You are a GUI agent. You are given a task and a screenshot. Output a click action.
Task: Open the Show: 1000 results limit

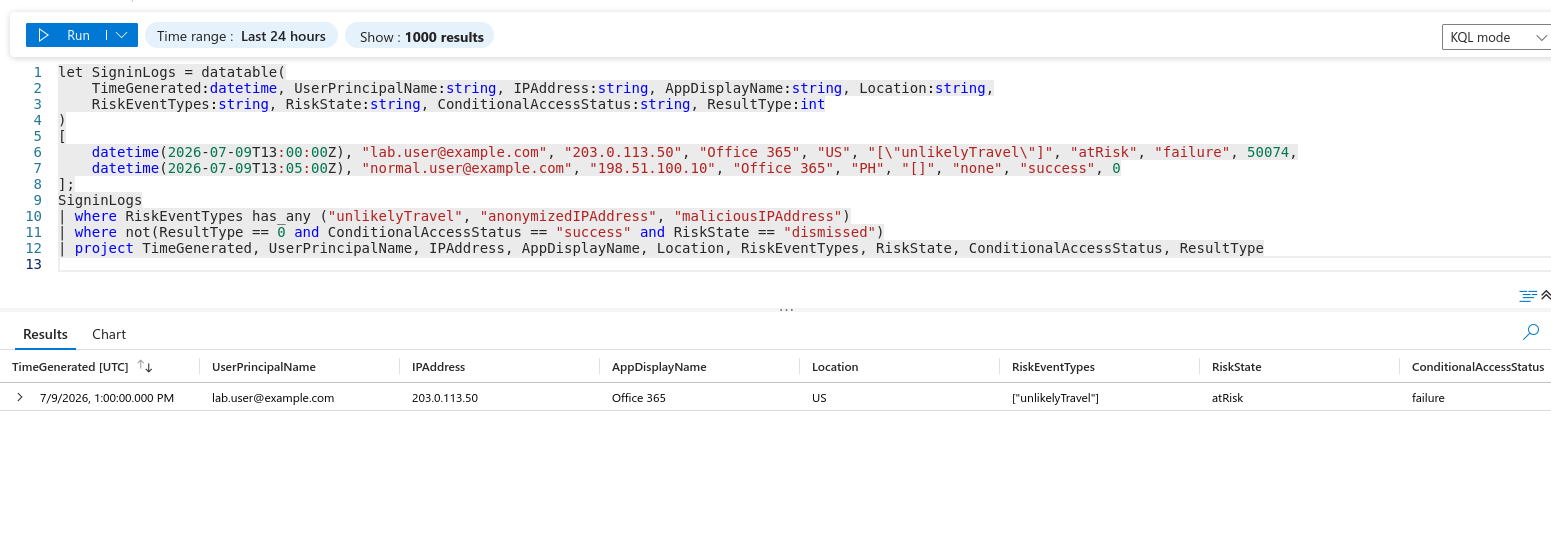click(420, 36)
